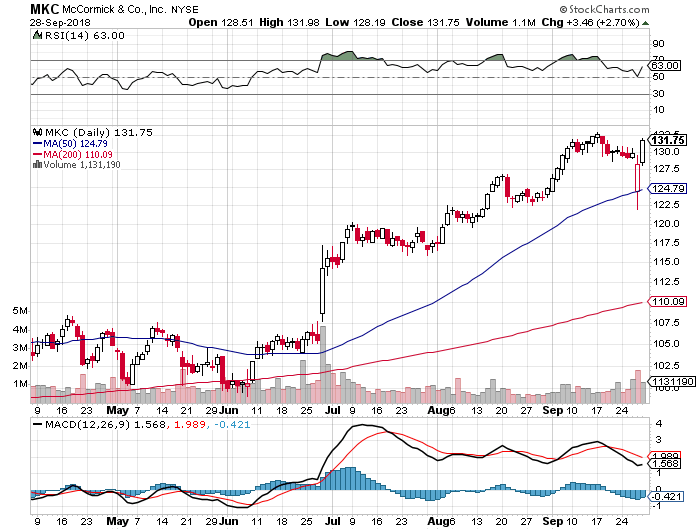Click the 'Jun' month label on MACD axis
The height and width of the screenshot is (530, 696).
pos(229,521)
